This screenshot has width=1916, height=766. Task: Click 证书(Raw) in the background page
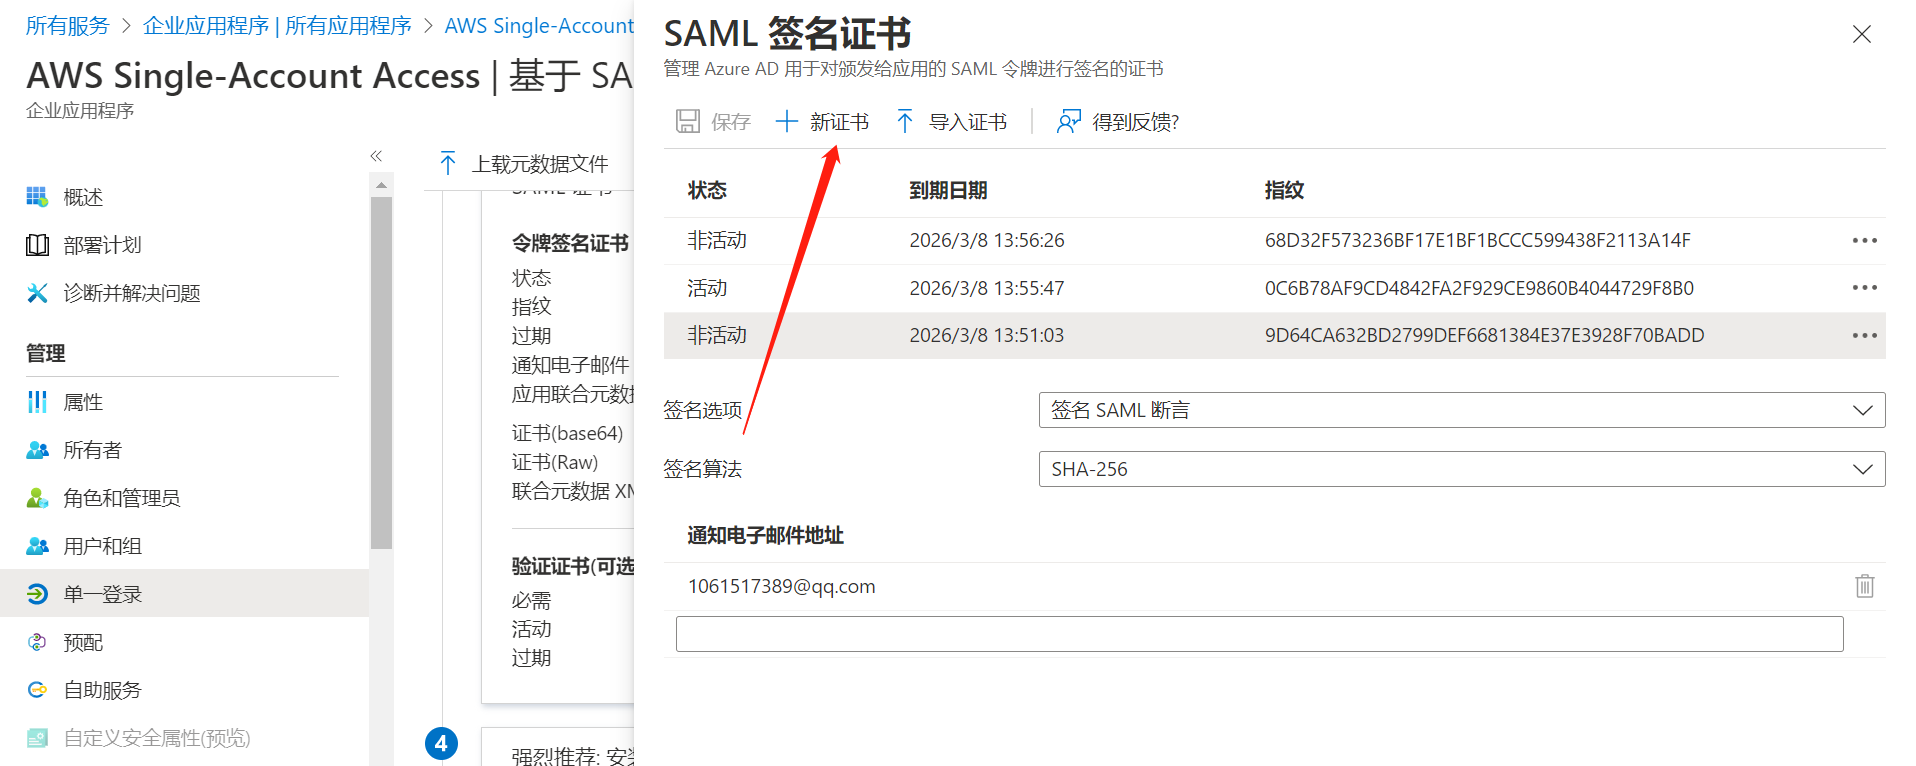(555, 462)
